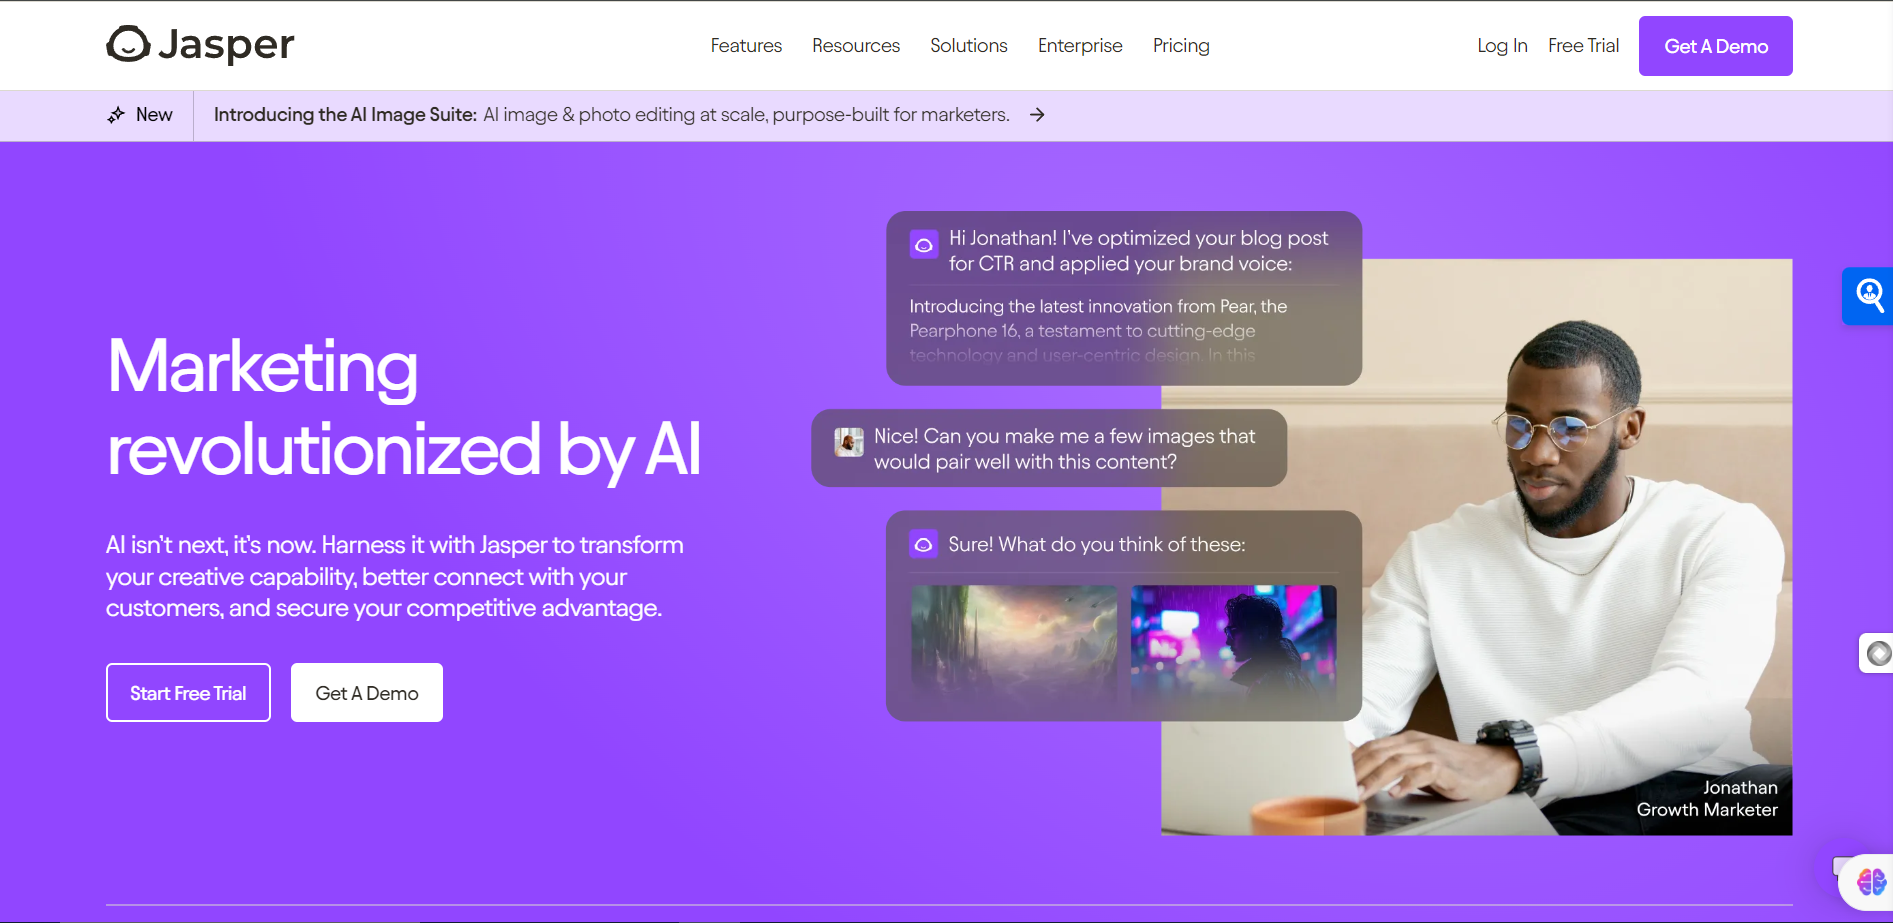The image size is (1893, 923).
Task: Click the arrow after the AI Image Suite announcement
Action: pyautogui.click(x=1037, y=115)
